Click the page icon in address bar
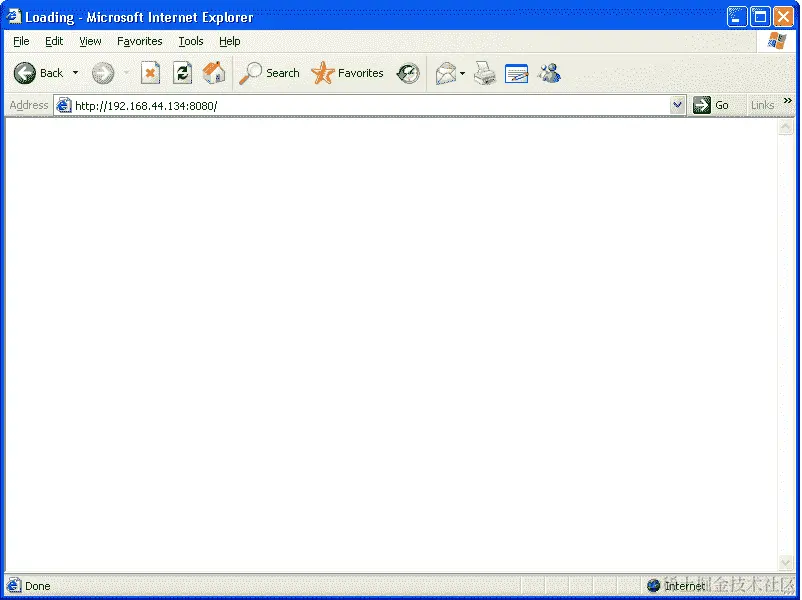 (63, 105)
